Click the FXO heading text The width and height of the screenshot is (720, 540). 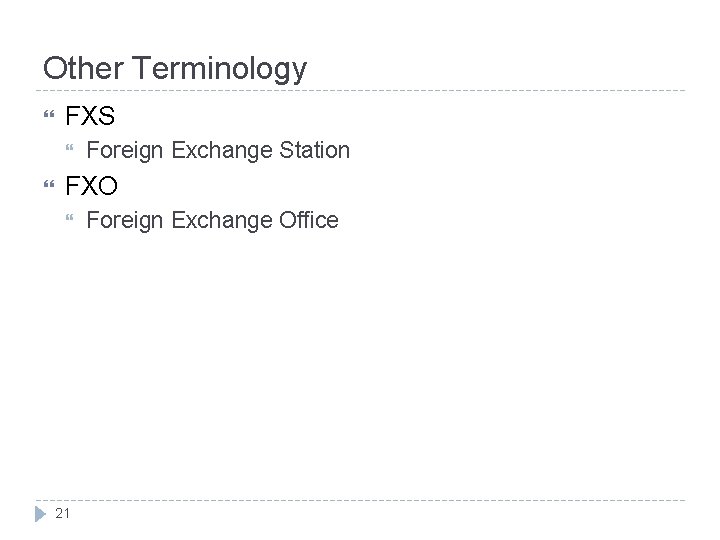(x=91, y=186)
